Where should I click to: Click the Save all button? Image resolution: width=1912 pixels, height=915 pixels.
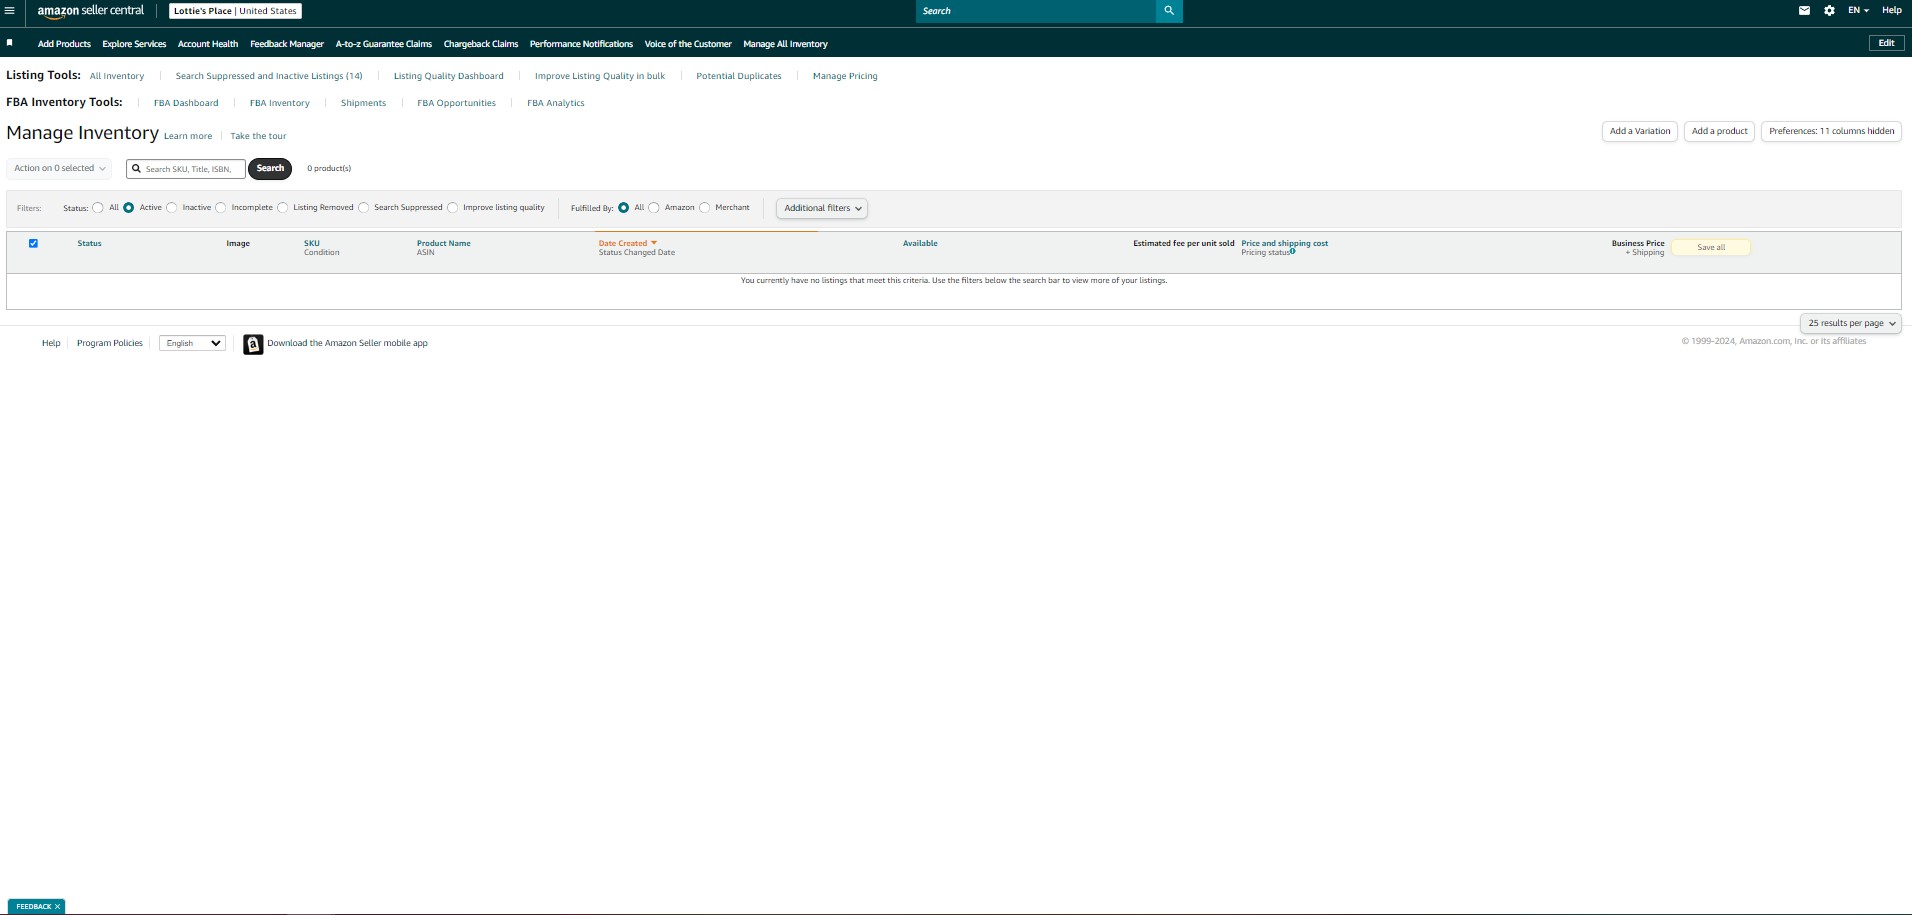point(1711,247)
